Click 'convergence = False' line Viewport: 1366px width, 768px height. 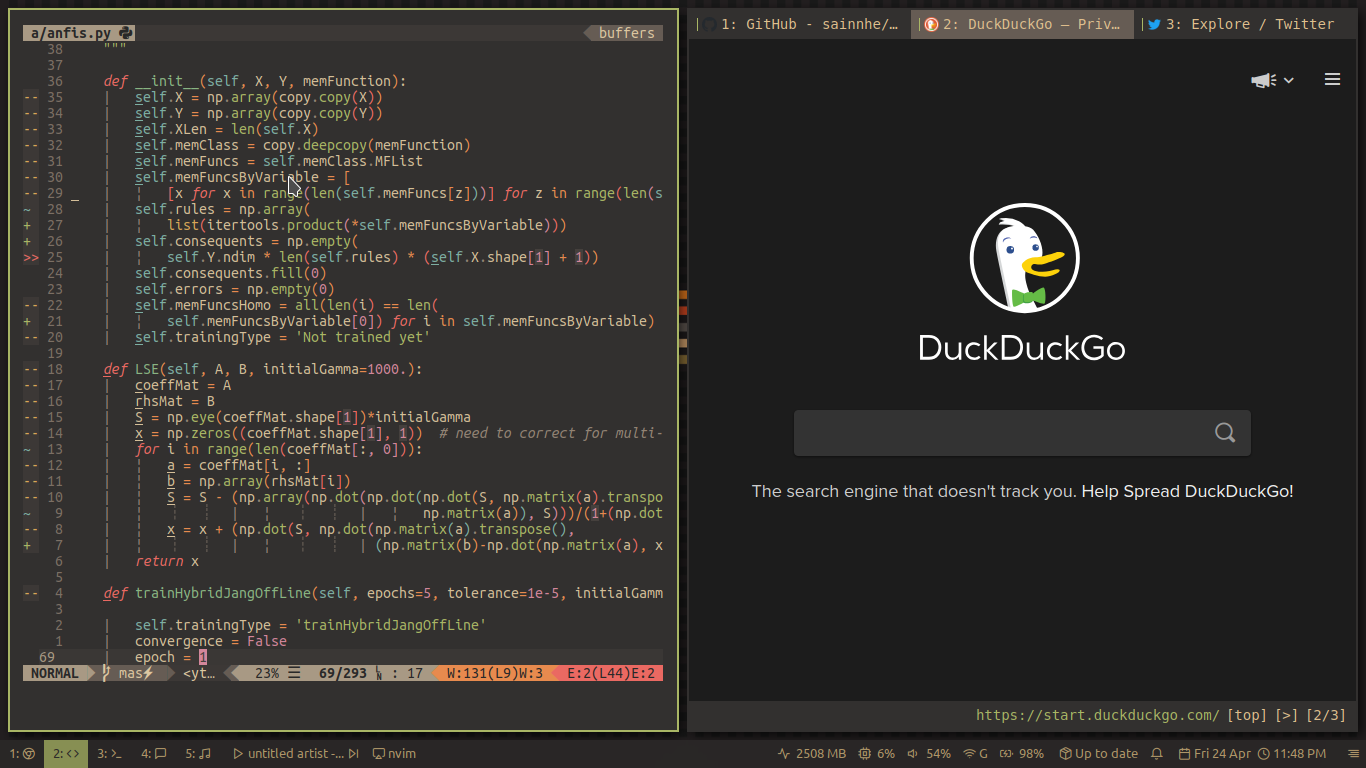click(211, 641)
